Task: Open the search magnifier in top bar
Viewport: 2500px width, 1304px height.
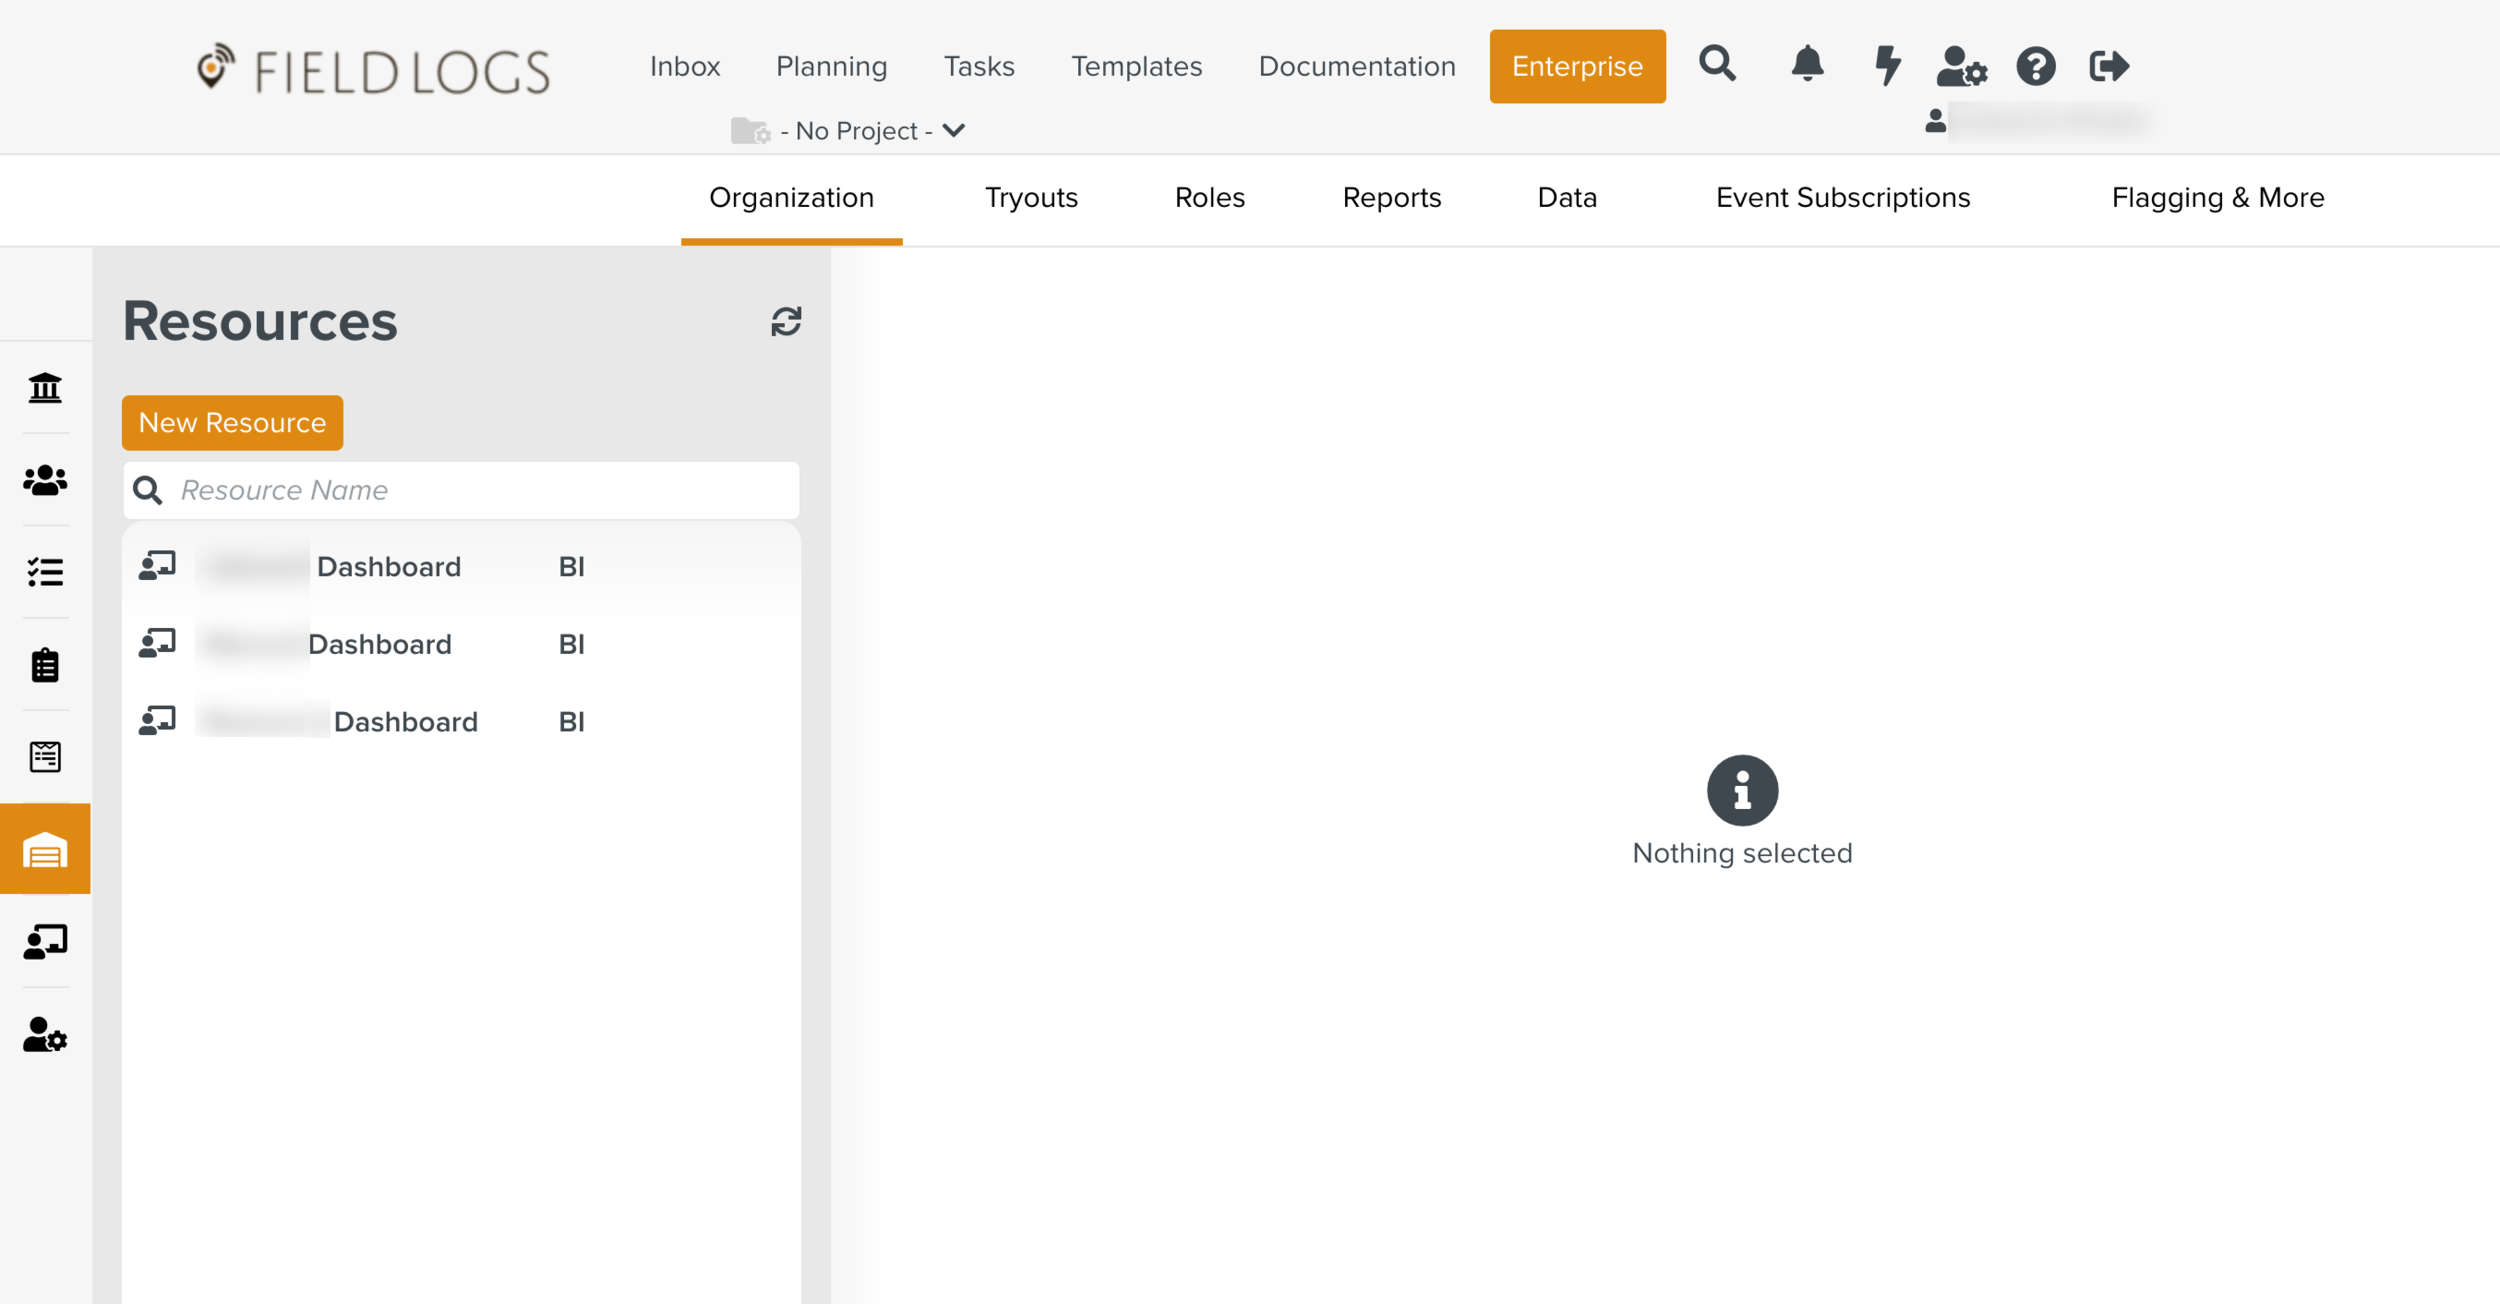Action: [1717, 65]
